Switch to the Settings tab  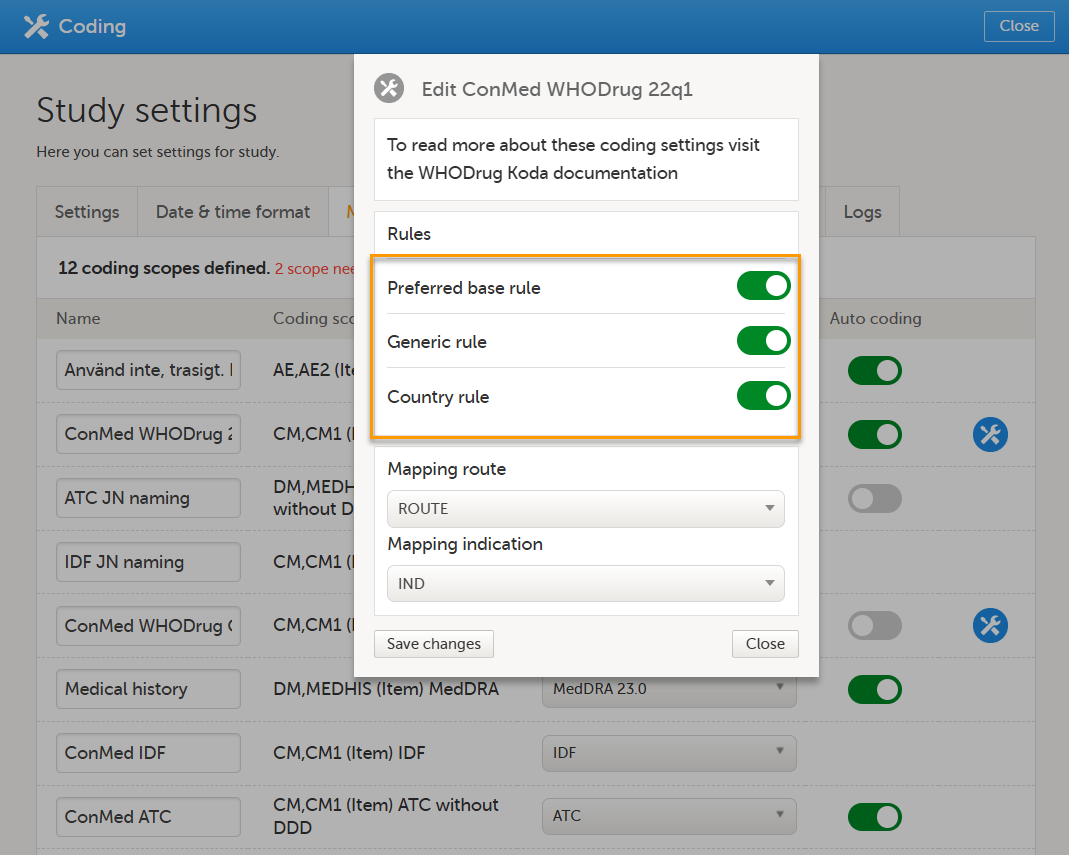pos(87,212)
